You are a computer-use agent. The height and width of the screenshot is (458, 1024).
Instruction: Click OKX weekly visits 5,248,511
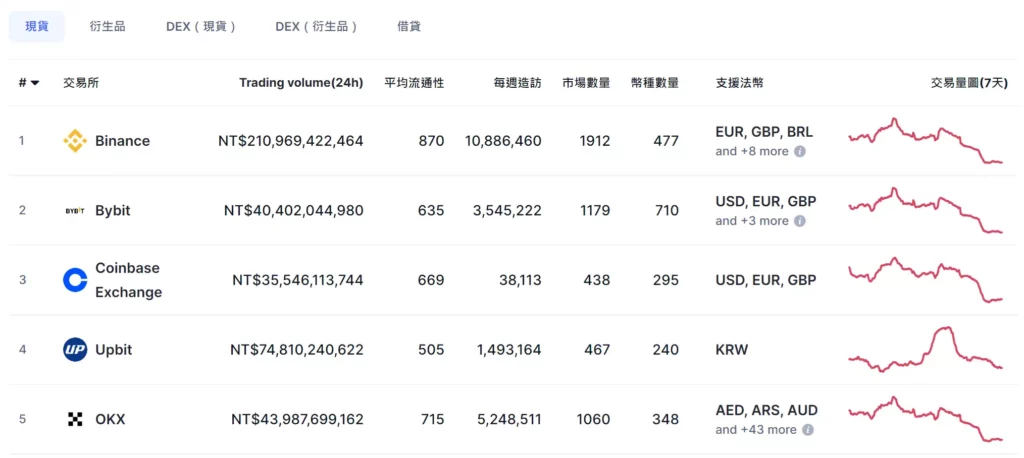507,419
